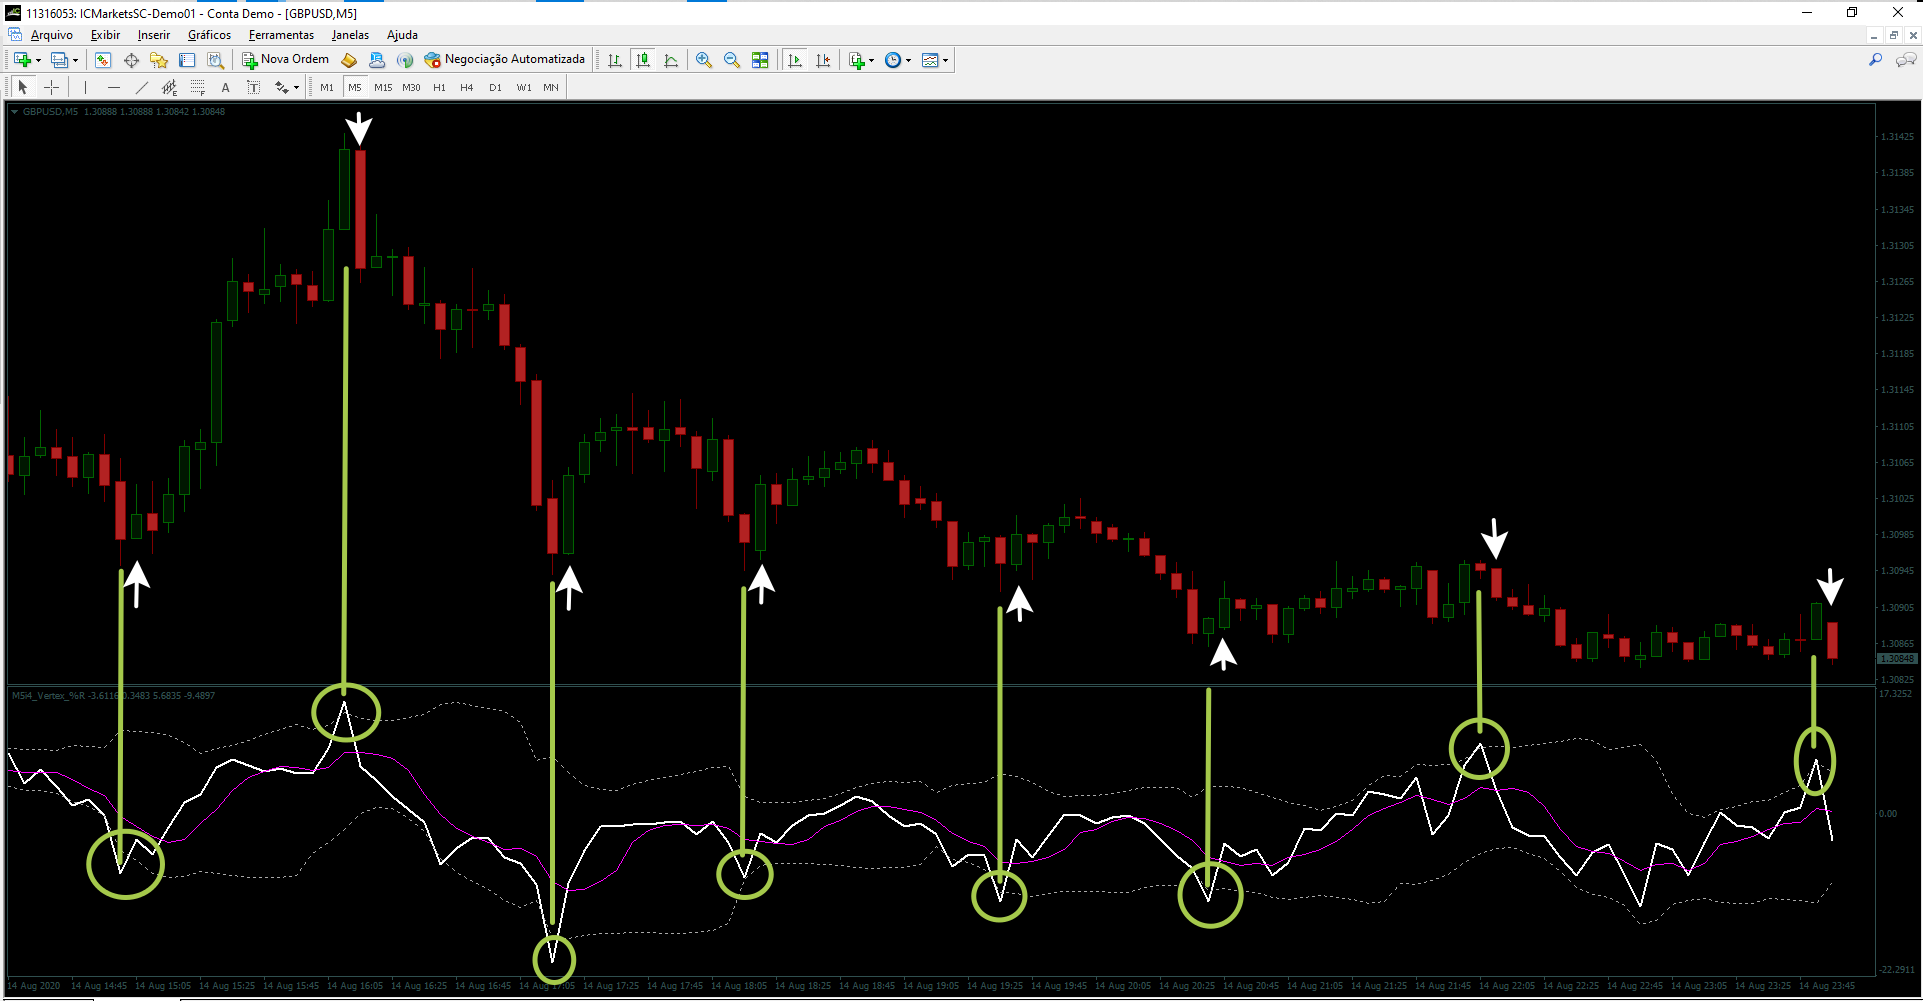Viewport: 1923px width, 1001px height.
Task: Select the trendline drawing tool
Action: click(141, 87)
